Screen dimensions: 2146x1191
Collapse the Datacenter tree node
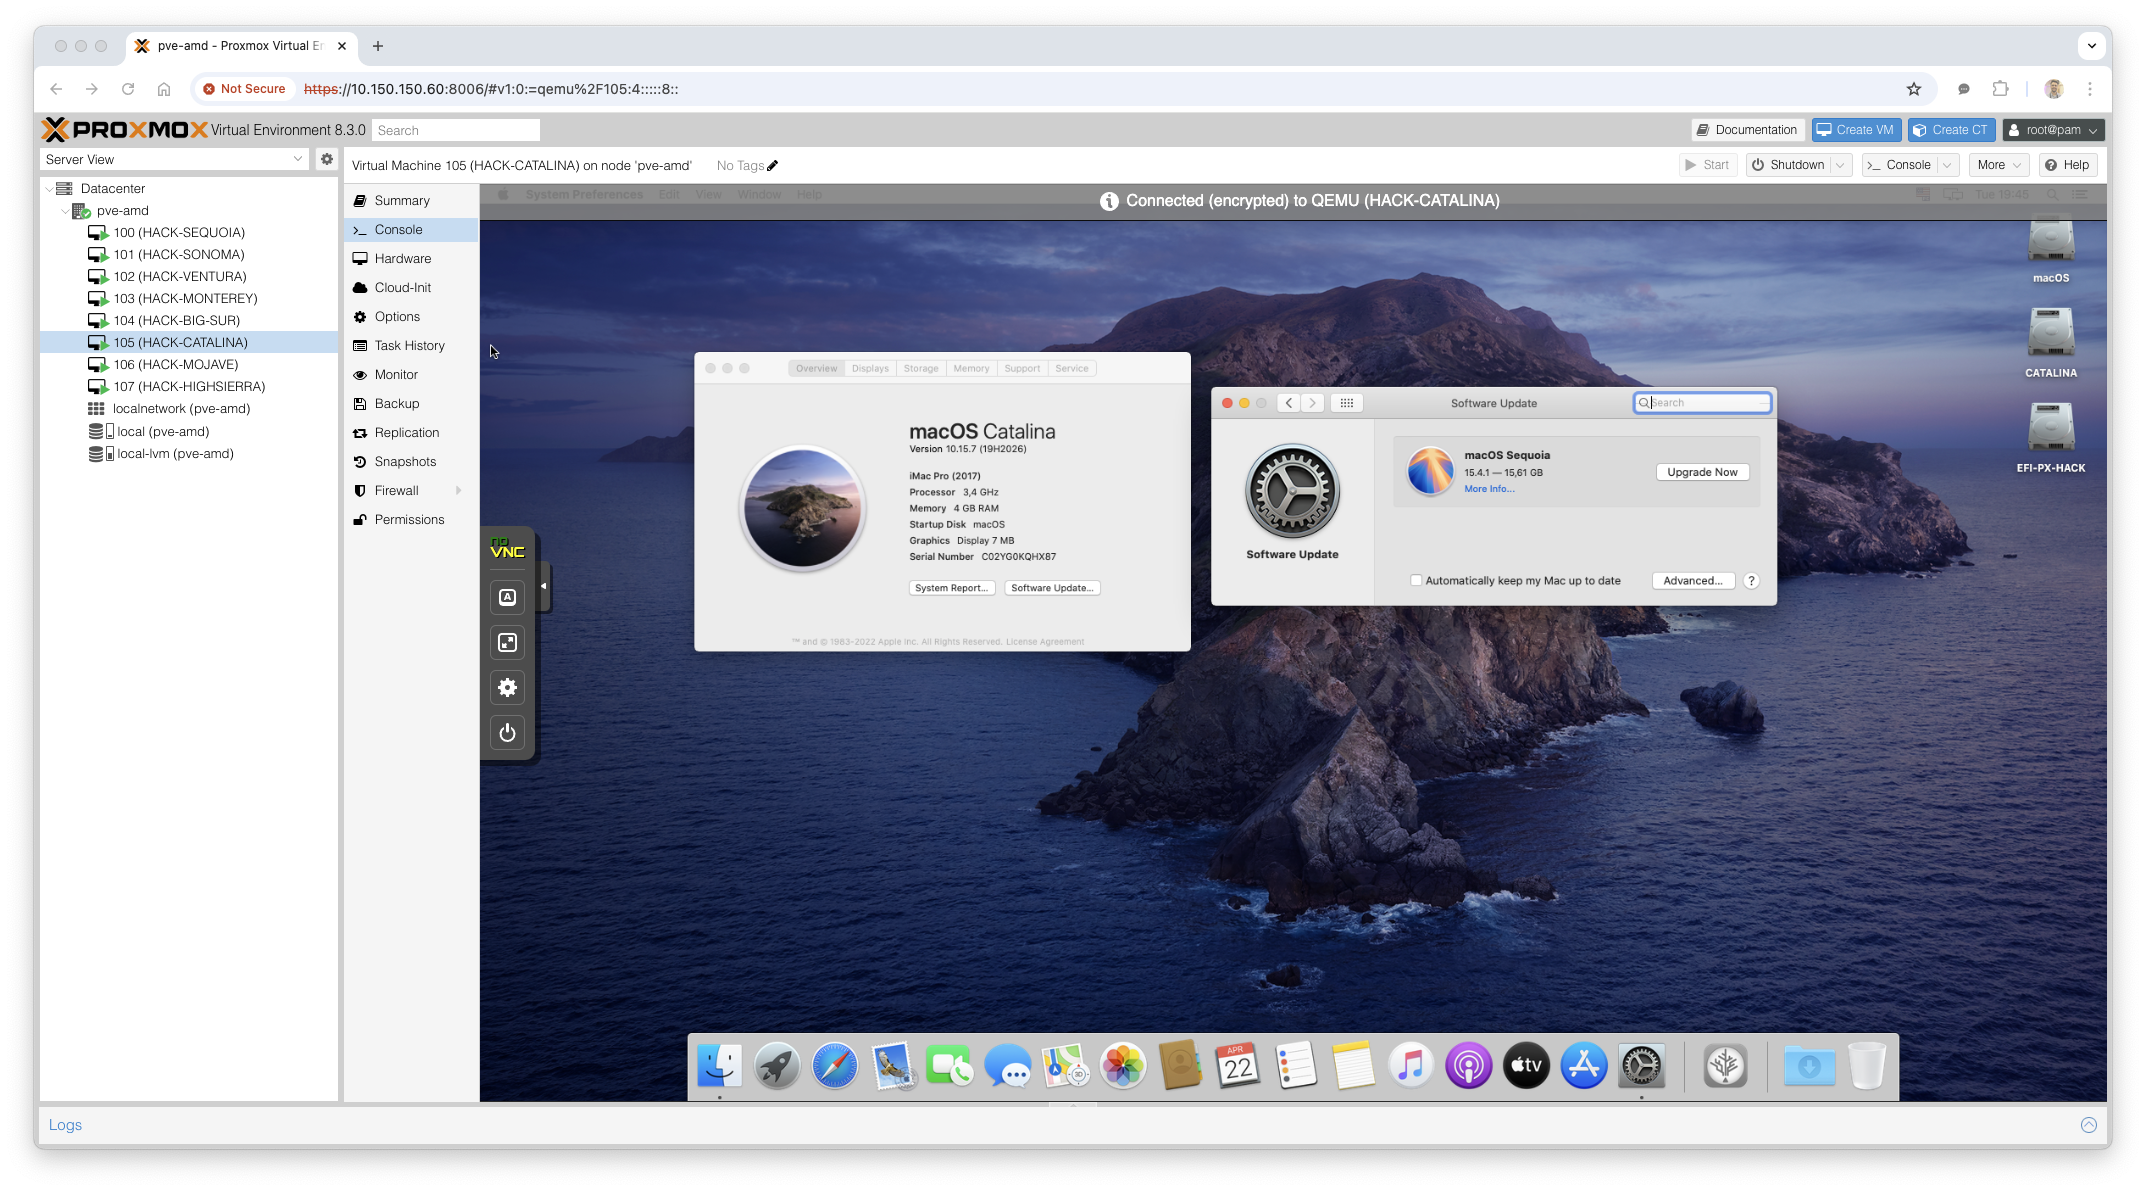click(x=49, y=188)
